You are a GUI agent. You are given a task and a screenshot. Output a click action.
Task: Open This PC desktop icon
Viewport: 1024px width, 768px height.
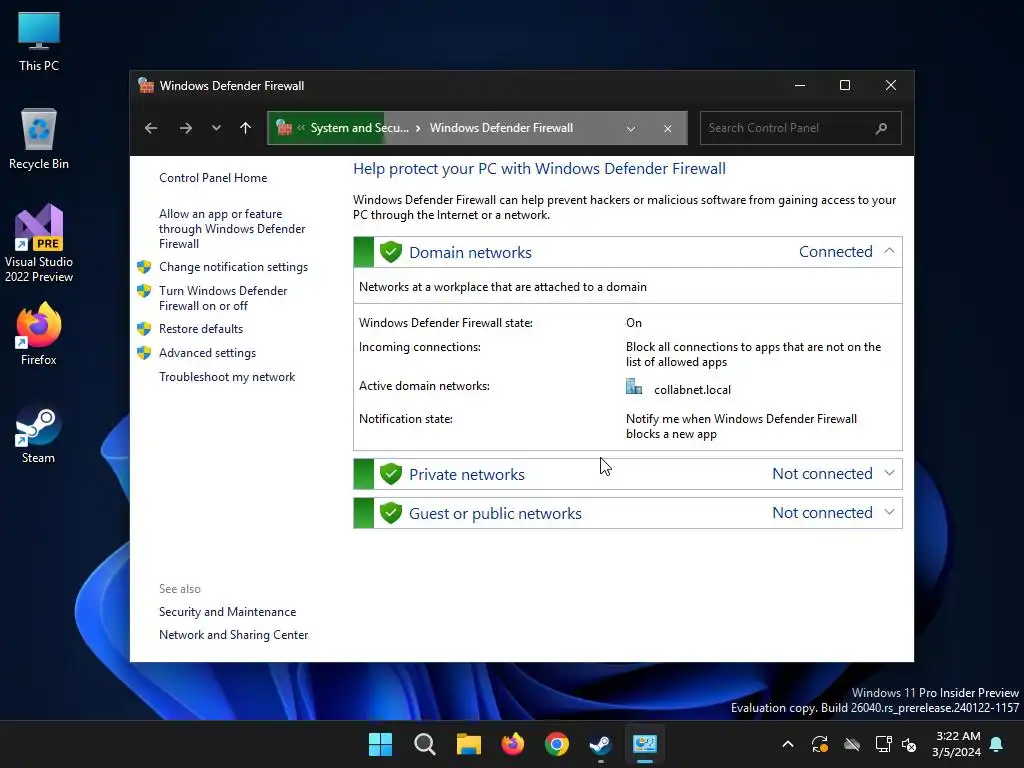(39, 41)
